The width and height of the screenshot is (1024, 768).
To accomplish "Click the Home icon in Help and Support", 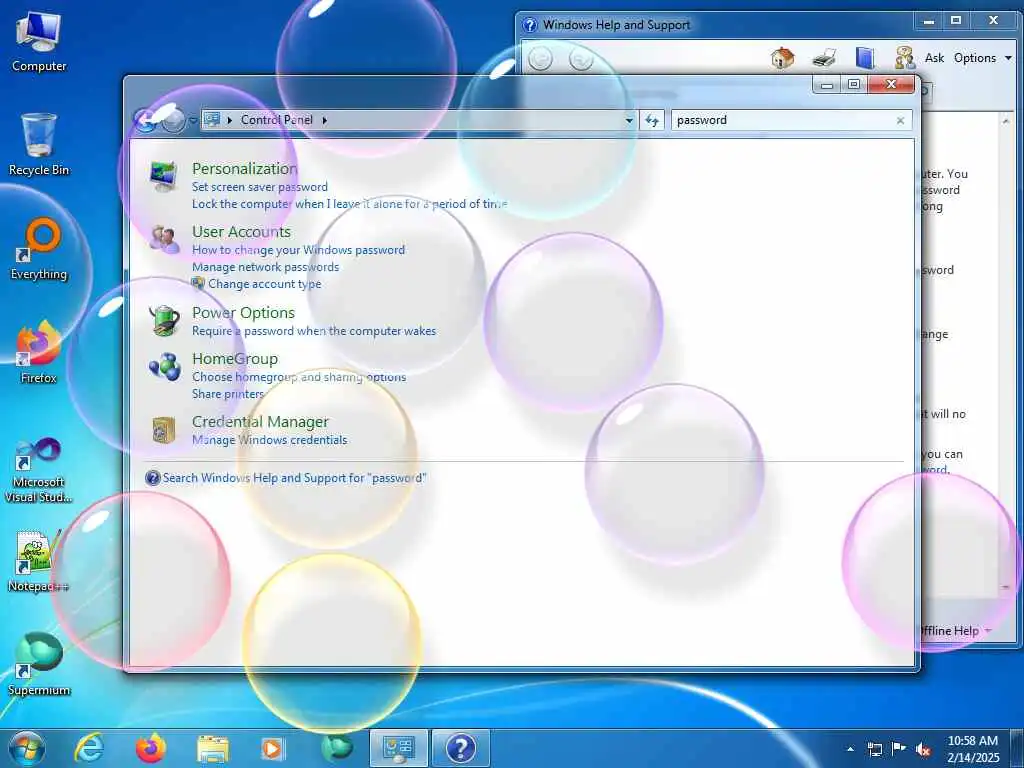I will click(x=782, y=57).
